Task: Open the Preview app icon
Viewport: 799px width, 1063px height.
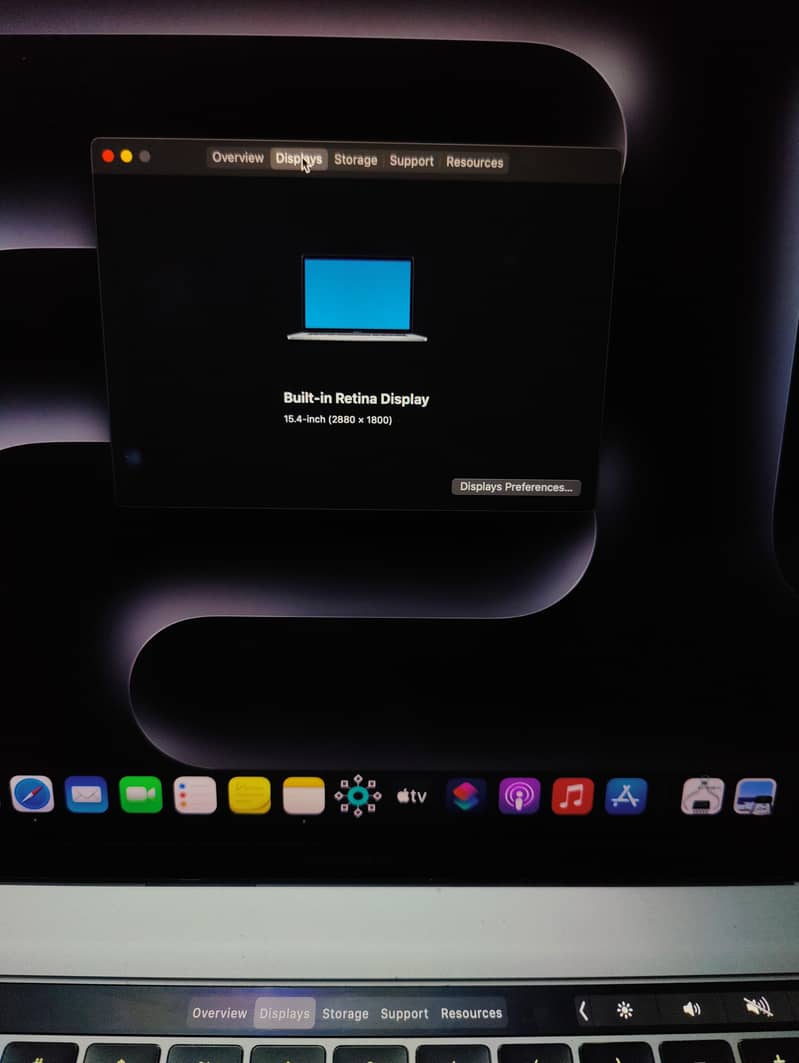Action: pyautogui.click(x=755, y=797)
